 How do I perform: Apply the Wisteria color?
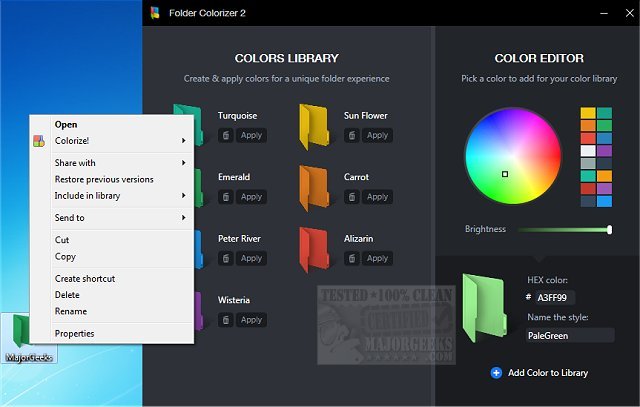251,320
